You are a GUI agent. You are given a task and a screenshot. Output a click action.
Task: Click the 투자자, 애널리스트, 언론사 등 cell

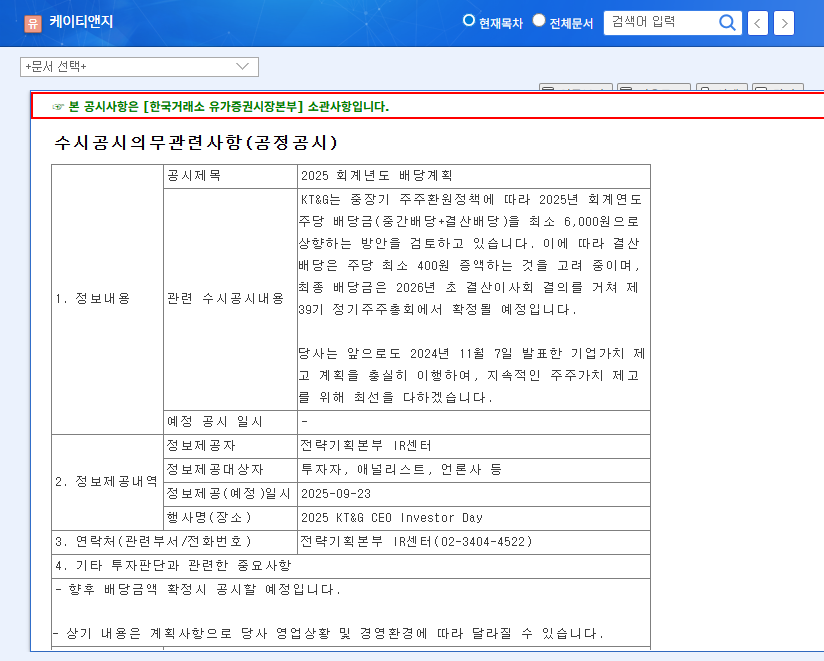473,470
